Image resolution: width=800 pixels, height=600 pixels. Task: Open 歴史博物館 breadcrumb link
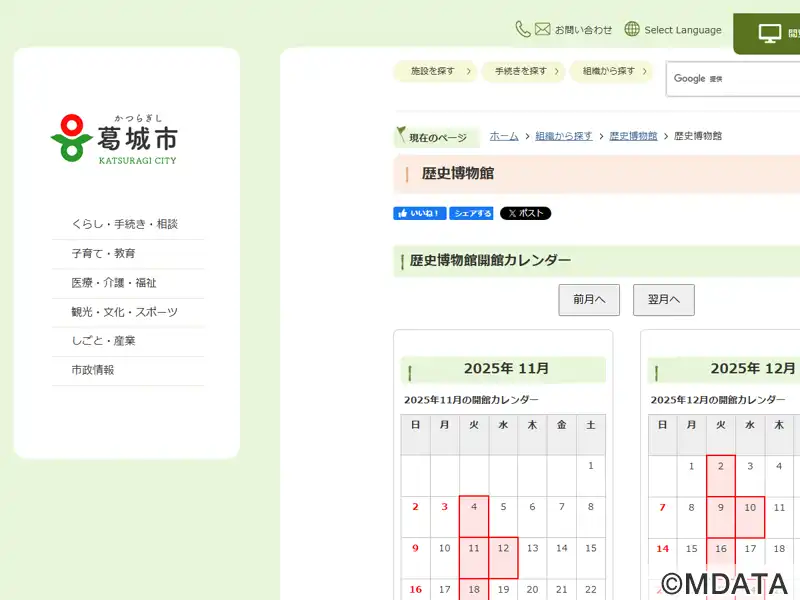click(633, 136)
